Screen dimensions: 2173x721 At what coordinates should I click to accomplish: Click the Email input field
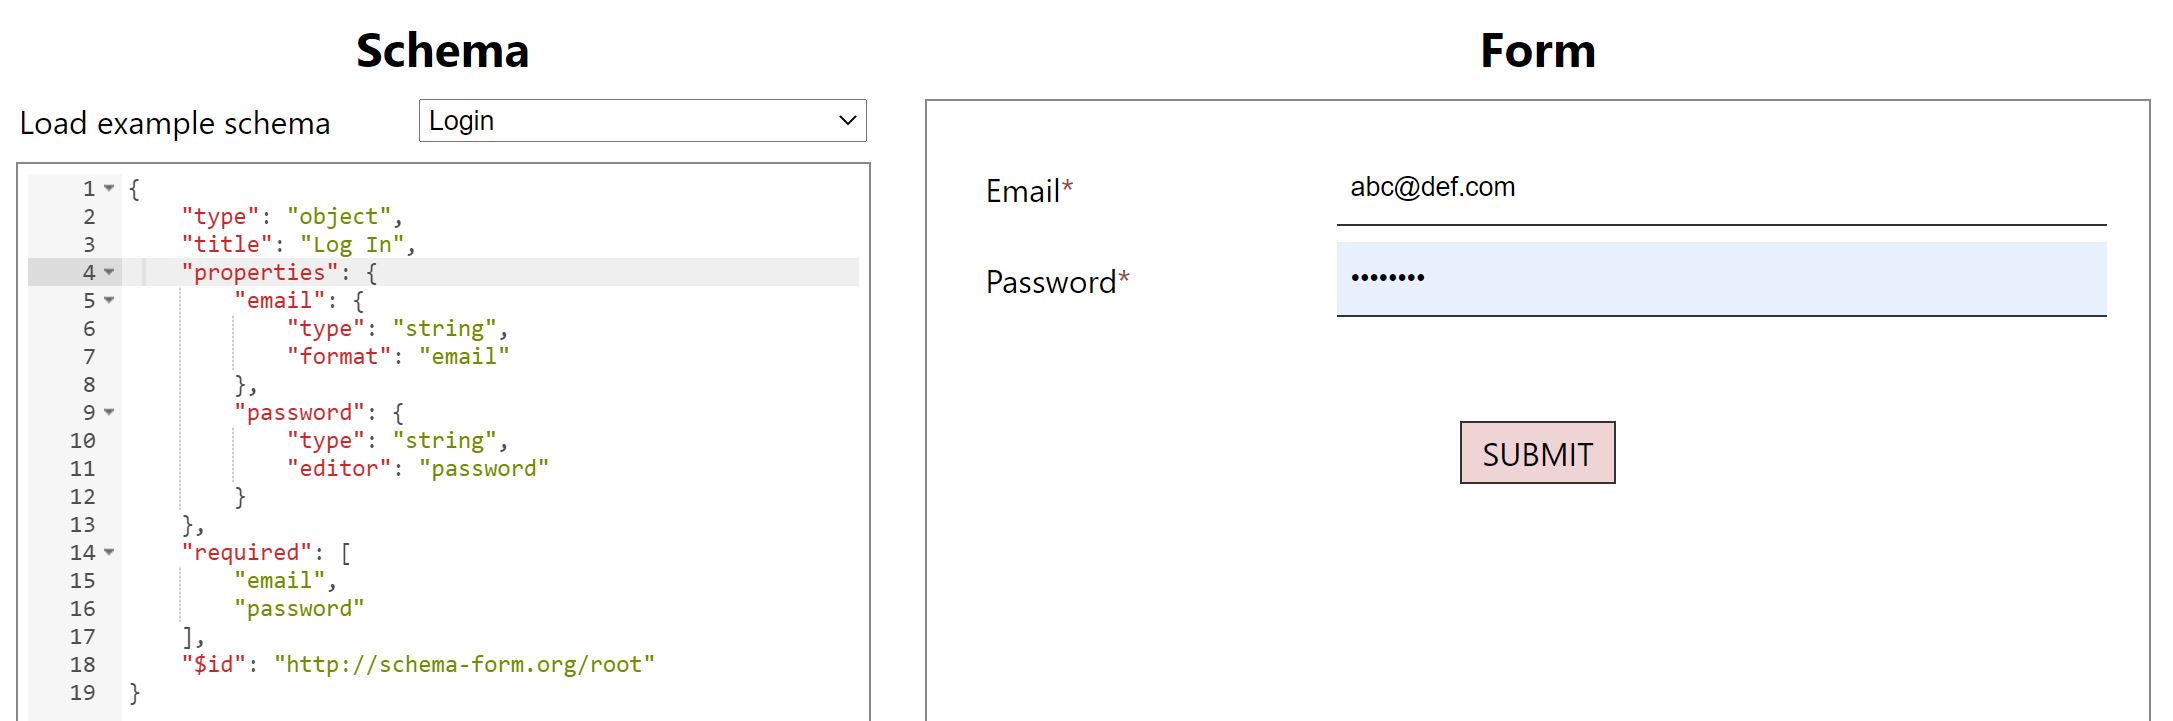[1720, 189]
